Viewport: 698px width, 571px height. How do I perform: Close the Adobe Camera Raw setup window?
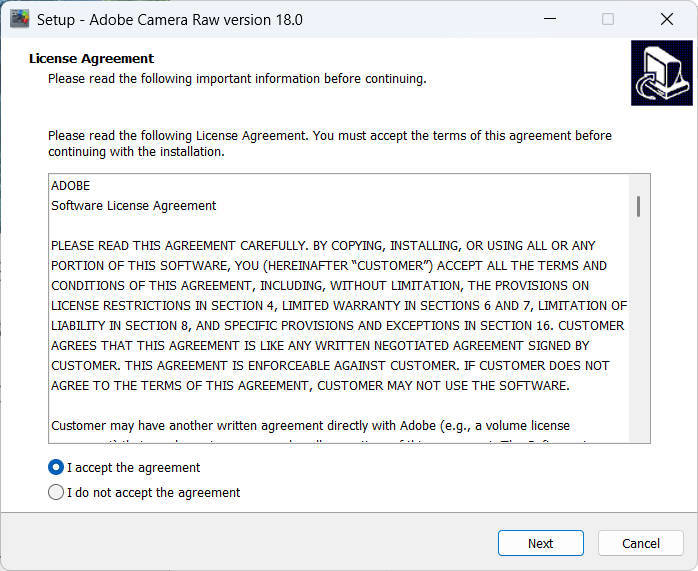(667, 19)
